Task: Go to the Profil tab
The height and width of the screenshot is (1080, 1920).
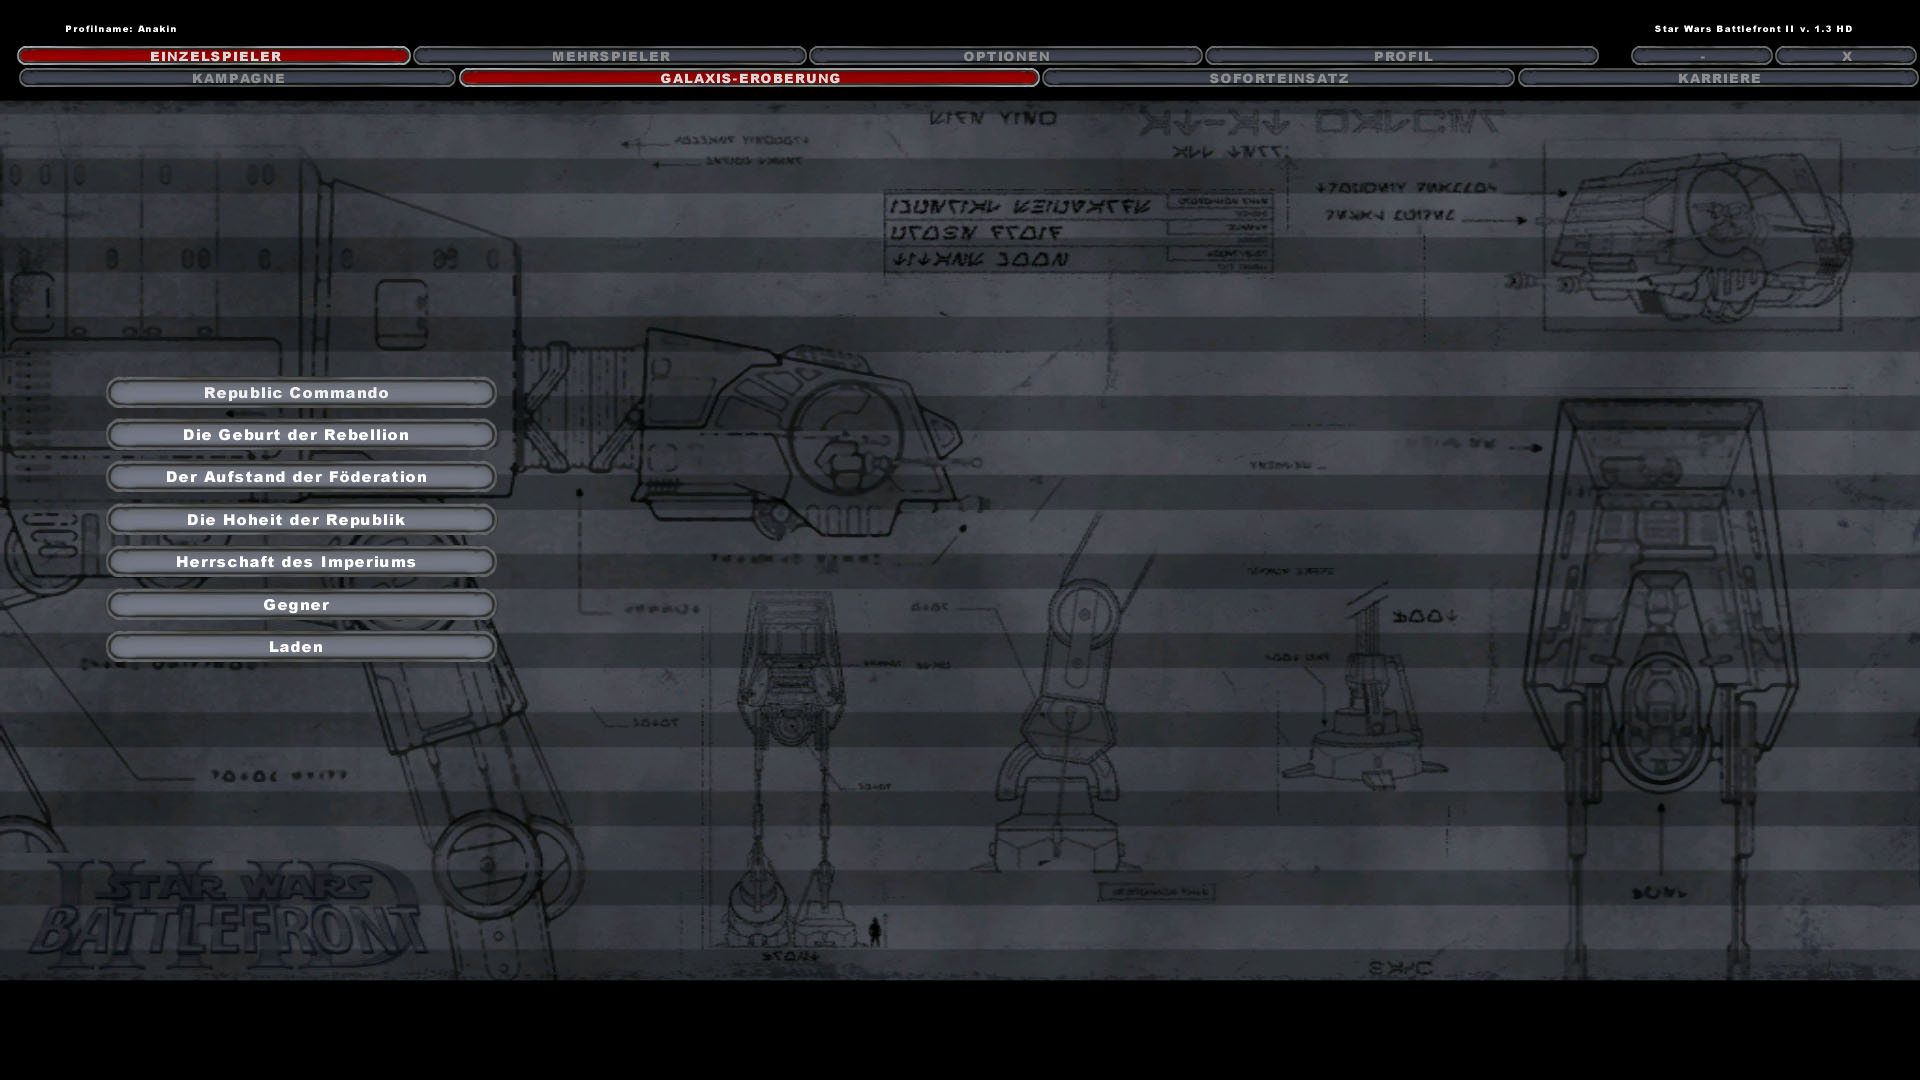Action: pos(1402,56)
